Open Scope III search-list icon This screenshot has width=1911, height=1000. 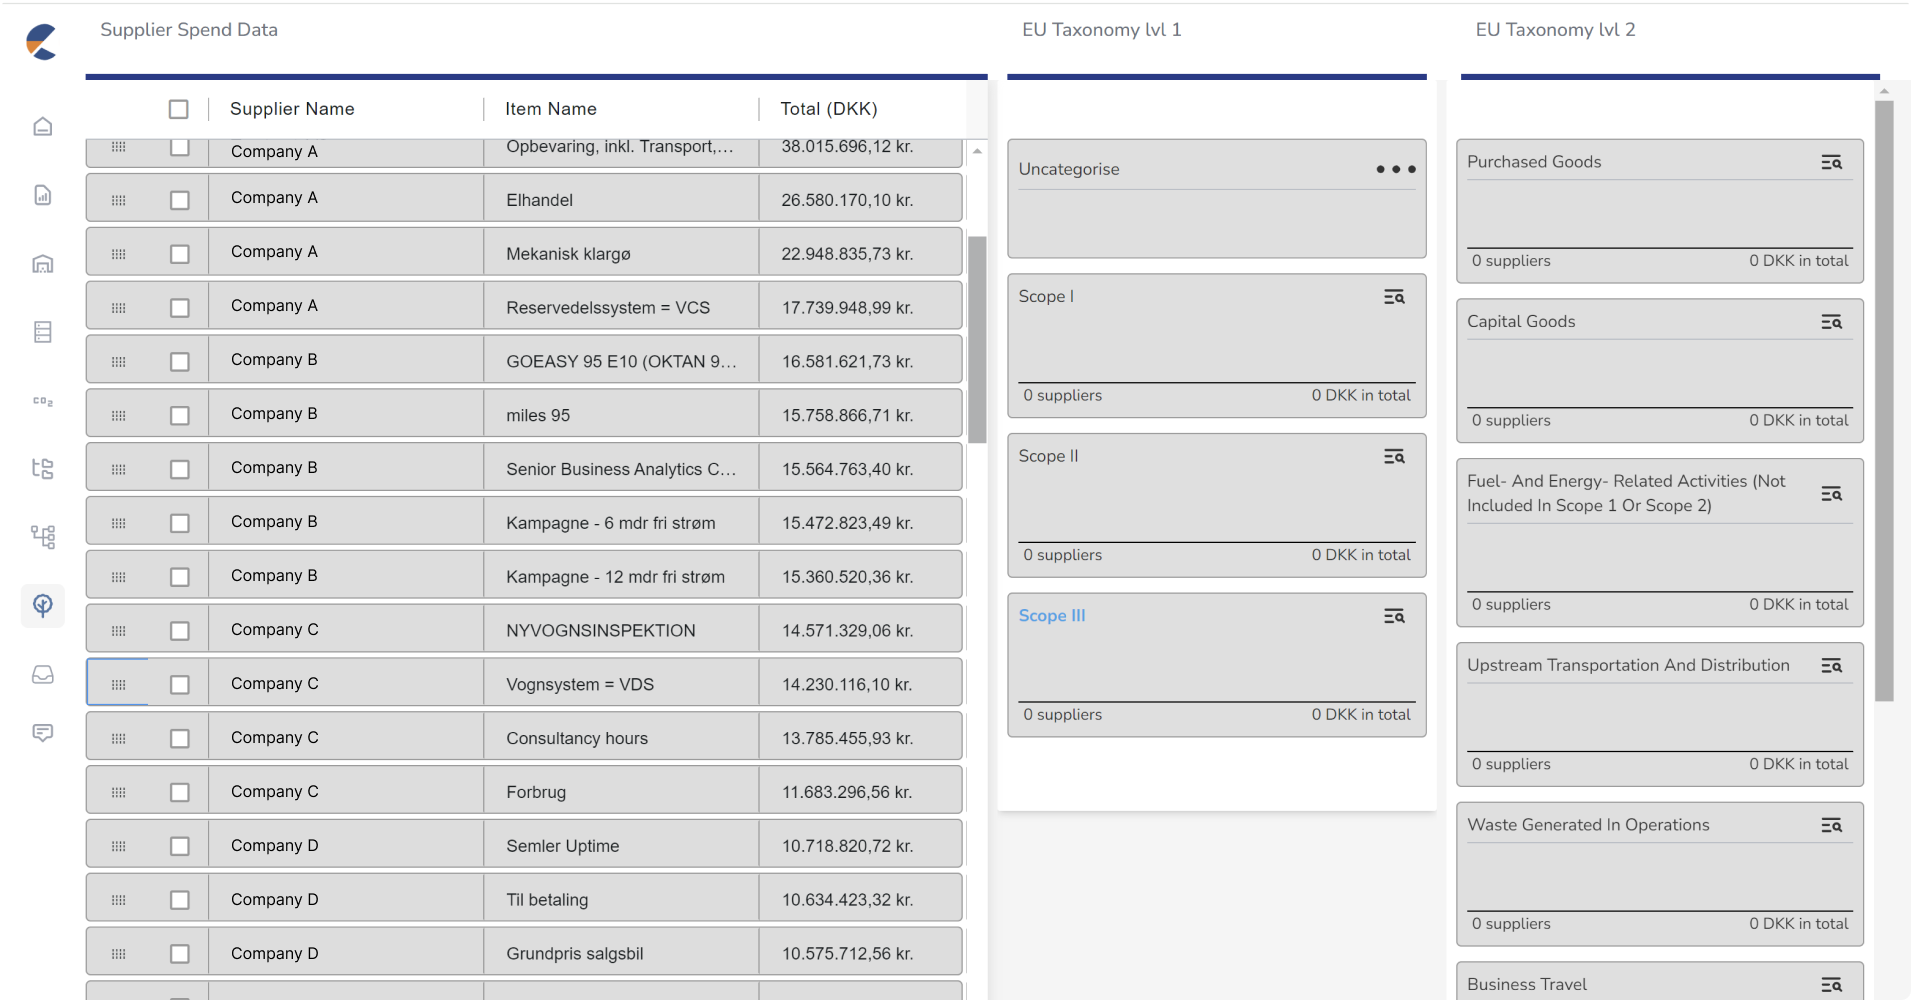tap(1394, 616)
